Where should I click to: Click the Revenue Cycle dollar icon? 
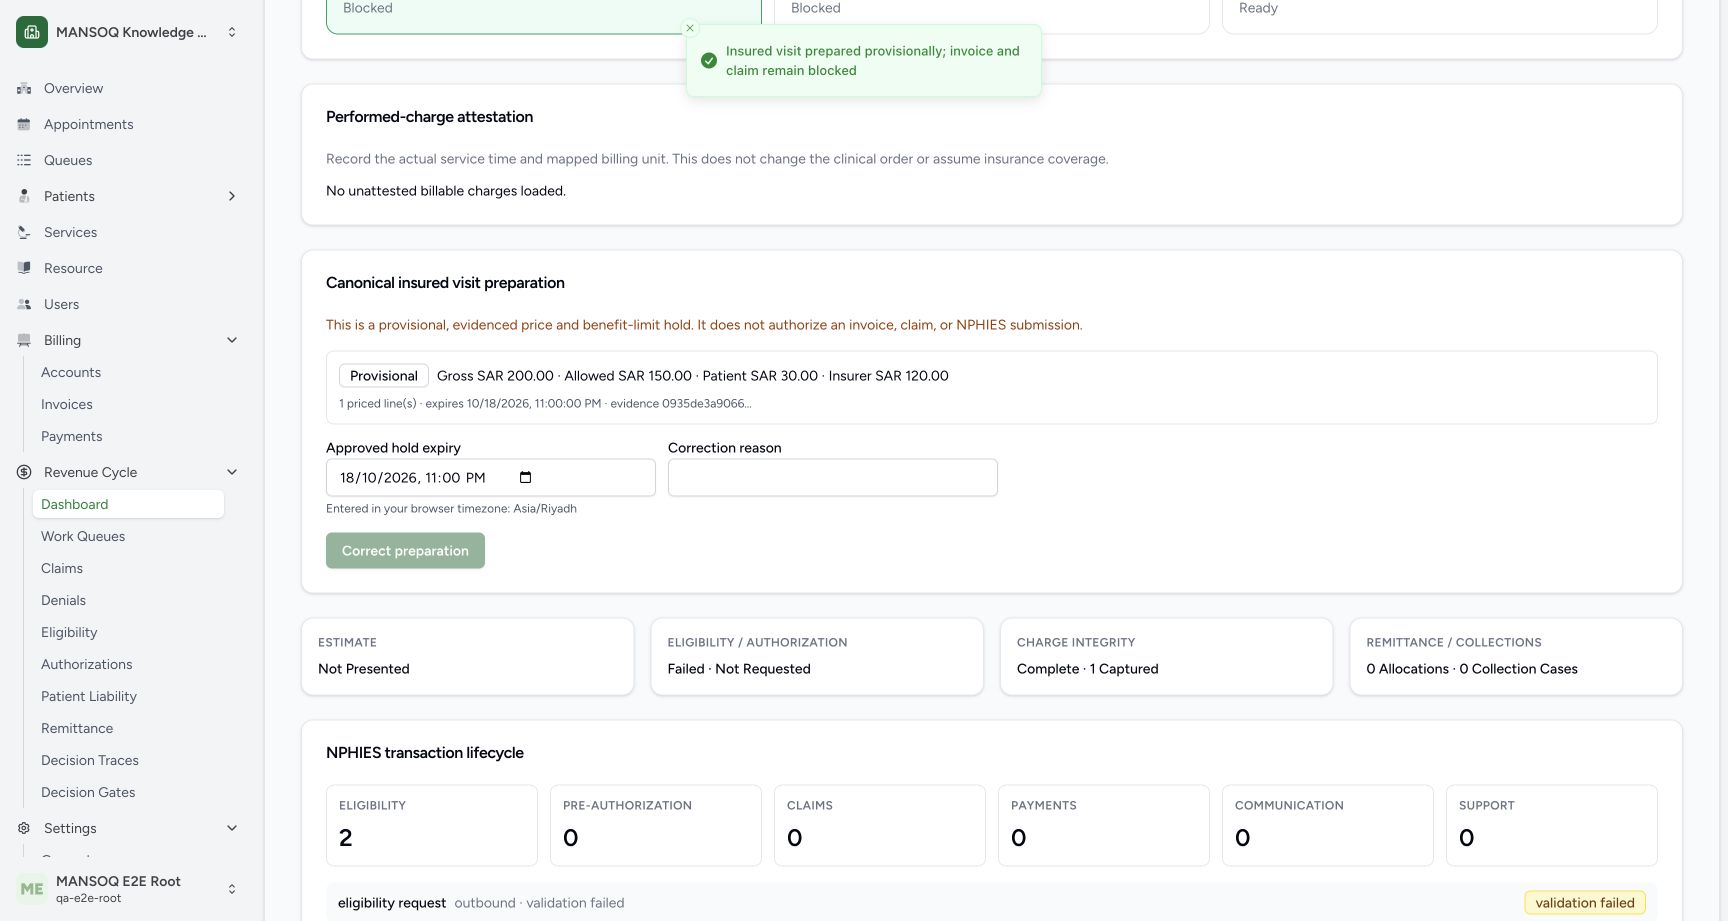[24, 472]
